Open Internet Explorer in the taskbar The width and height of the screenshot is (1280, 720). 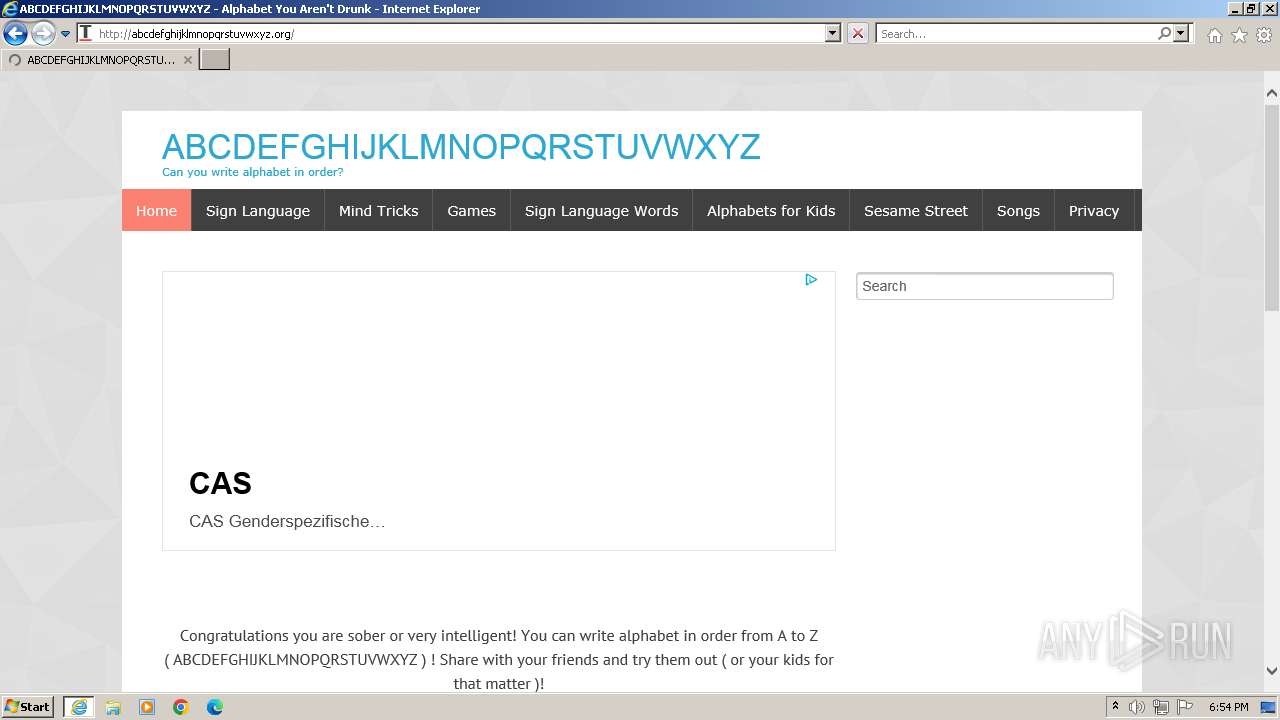(78, 707)
